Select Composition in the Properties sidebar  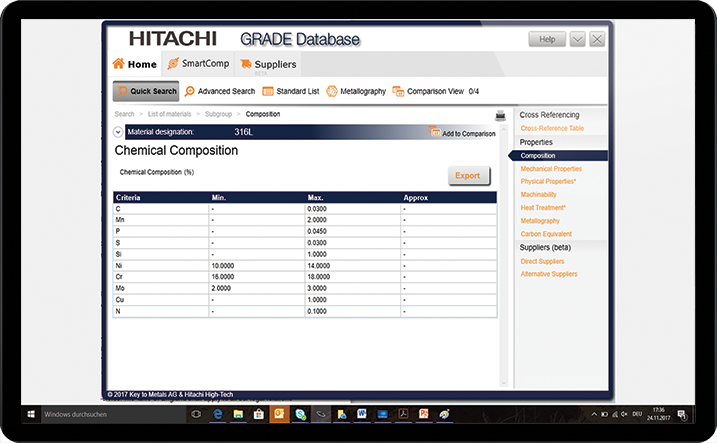(558, 155)
